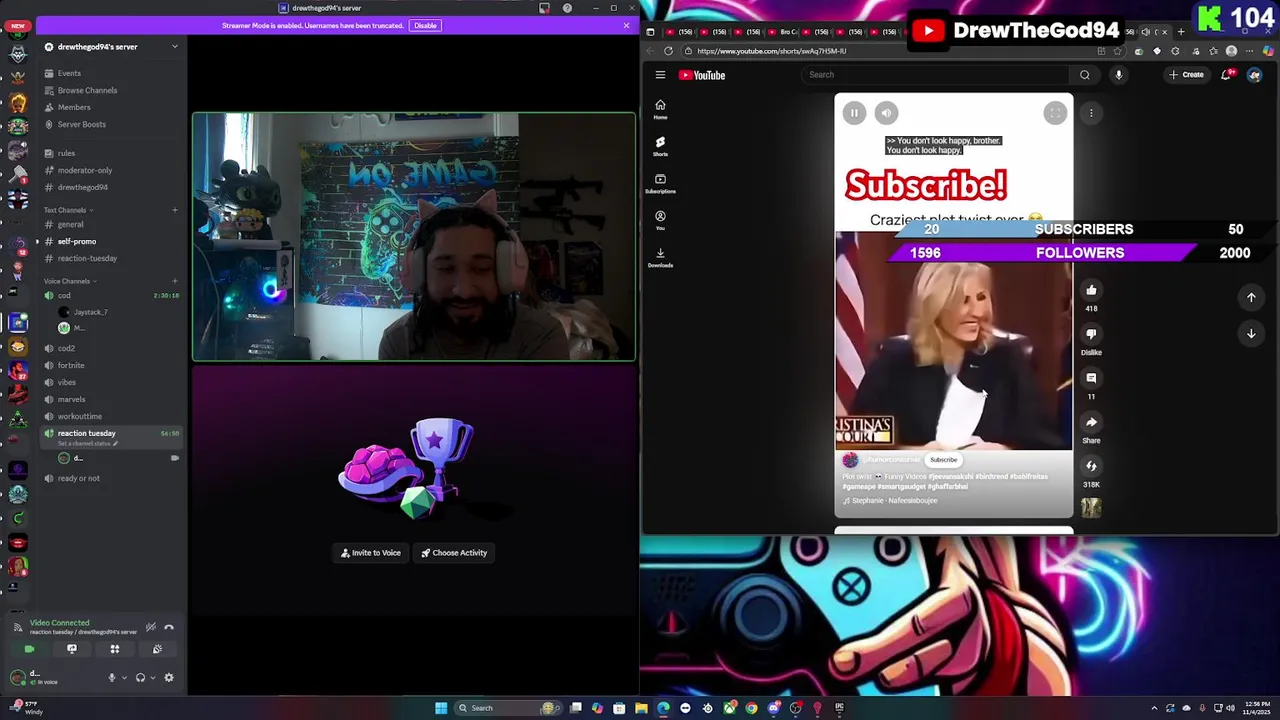1280x720 pixels.
Task: Disable Streamer Mode in Discord banner
Action: pos(425,25)
